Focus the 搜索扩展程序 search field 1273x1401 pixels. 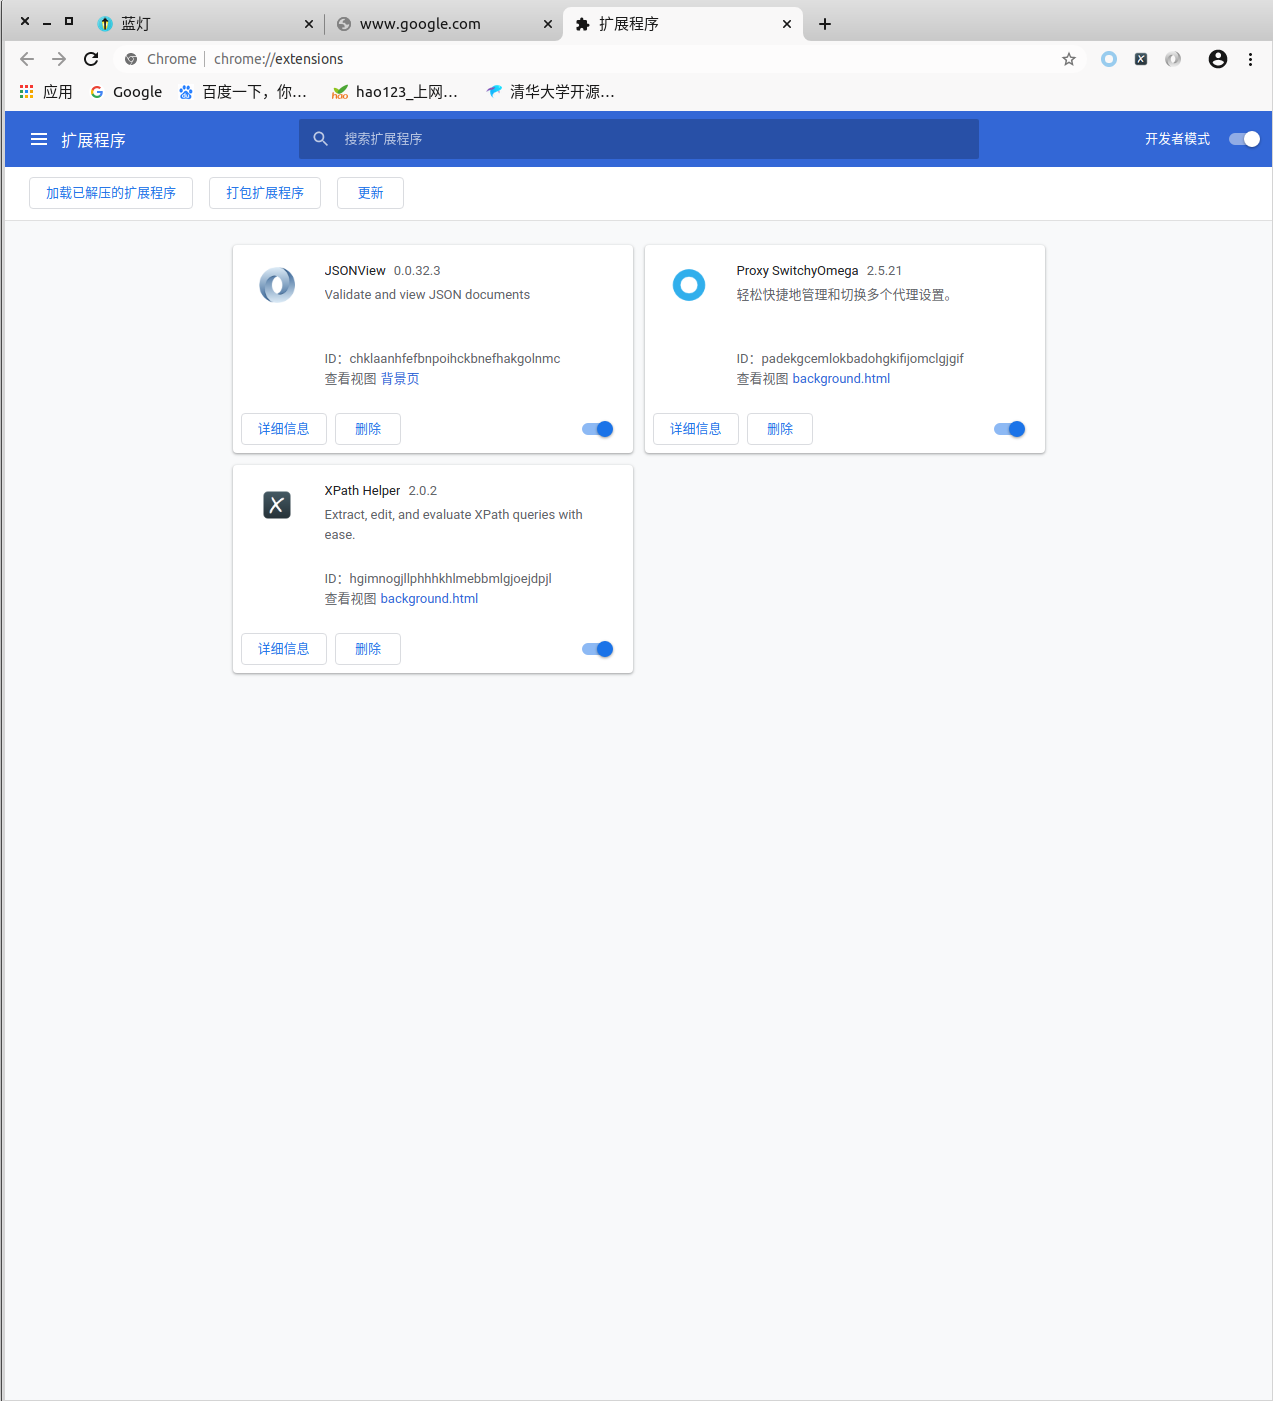639,139
